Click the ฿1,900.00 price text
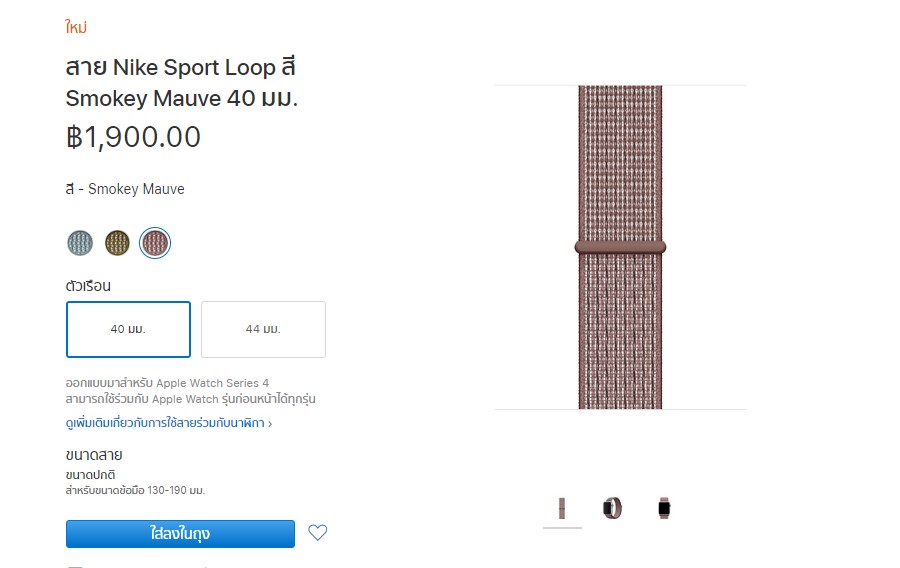This screenshot has height=568, width=900. coord(133,137)
